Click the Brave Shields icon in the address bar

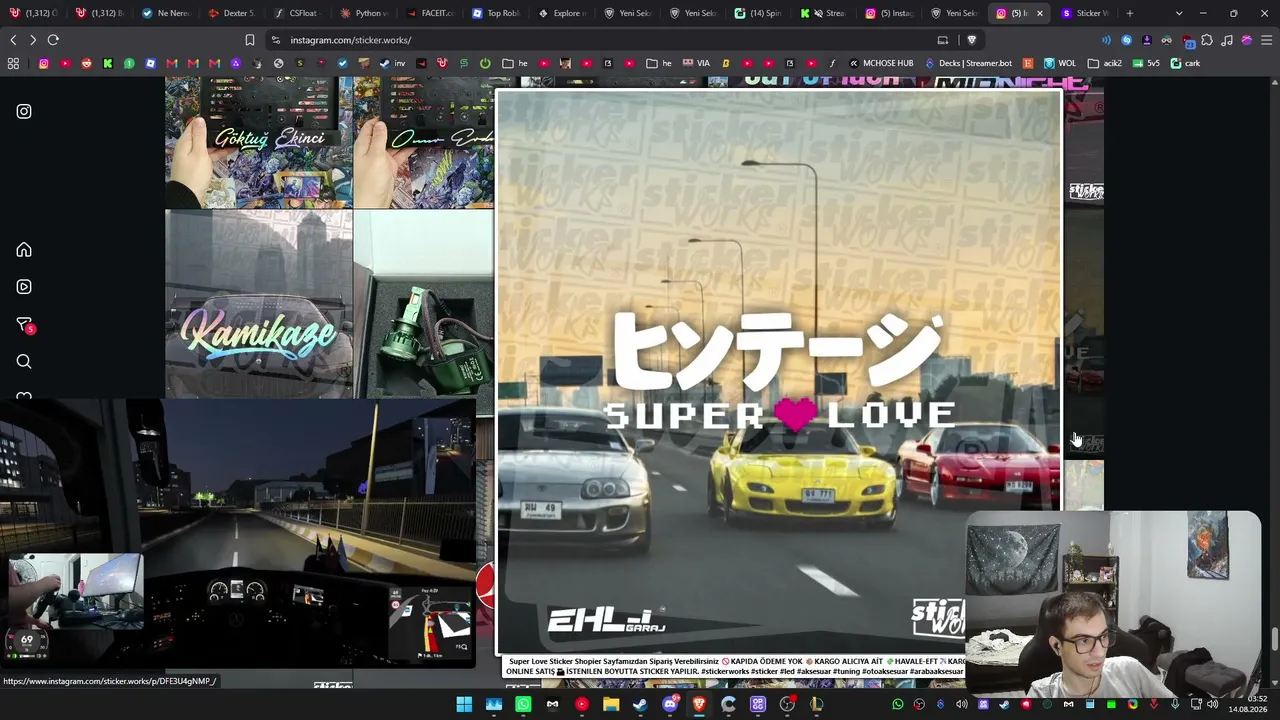click(x=971, y=40)
